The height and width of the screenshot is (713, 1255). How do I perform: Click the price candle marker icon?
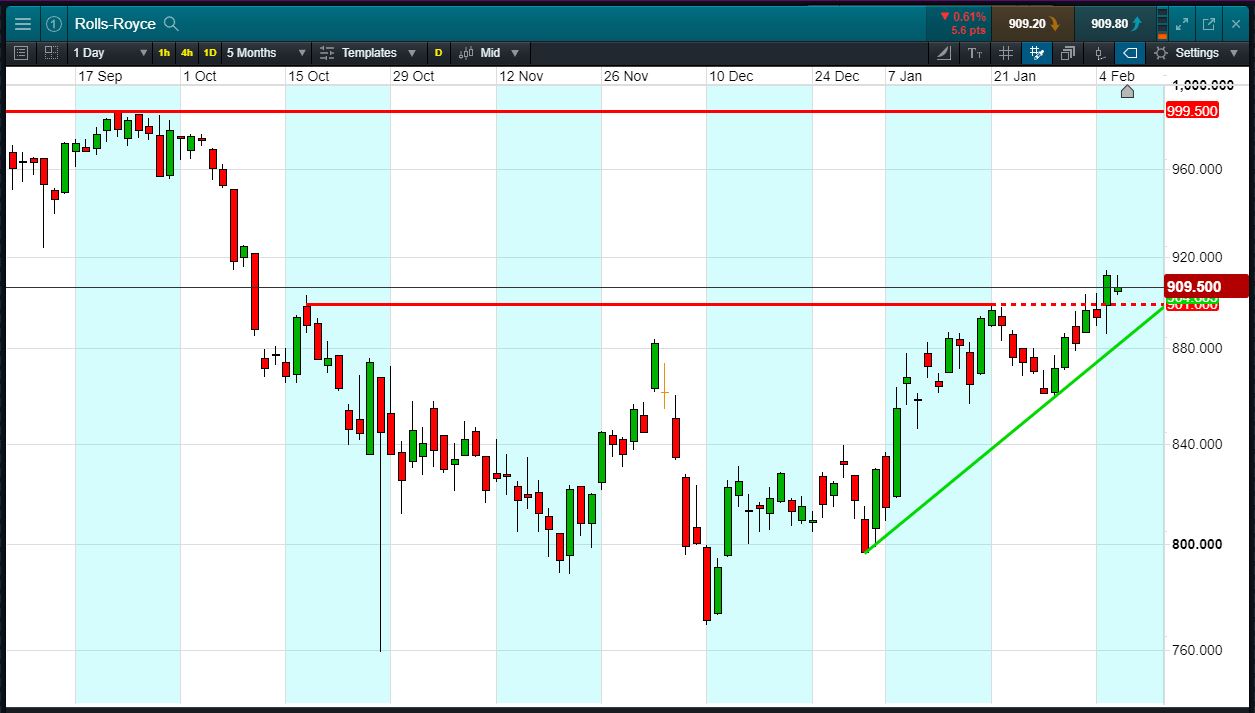point(1099,52)
